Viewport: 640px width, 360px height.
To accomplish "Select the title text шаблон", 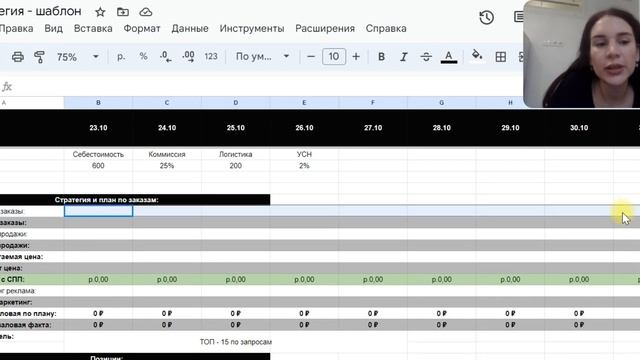I will (58, 11).
